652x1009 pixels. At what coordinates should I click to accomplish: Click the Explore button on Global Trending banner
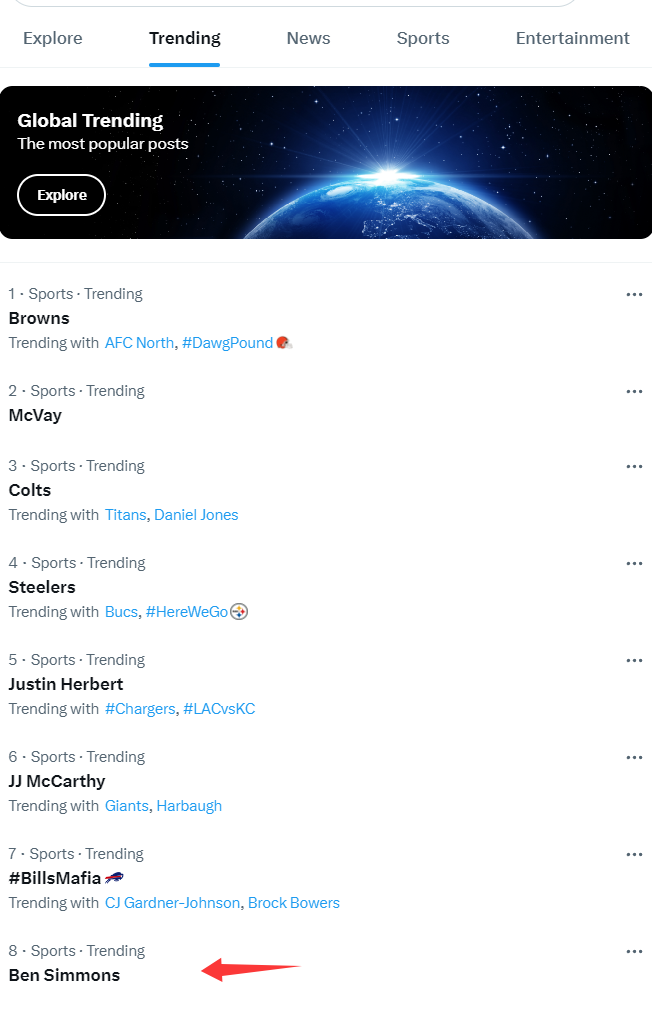pos(62,195)
